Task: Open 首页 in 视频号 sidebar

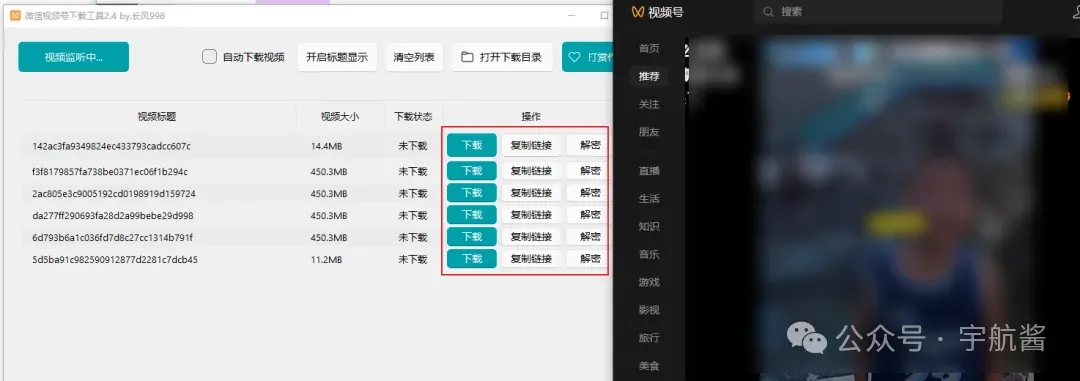Action: [649, 48]
